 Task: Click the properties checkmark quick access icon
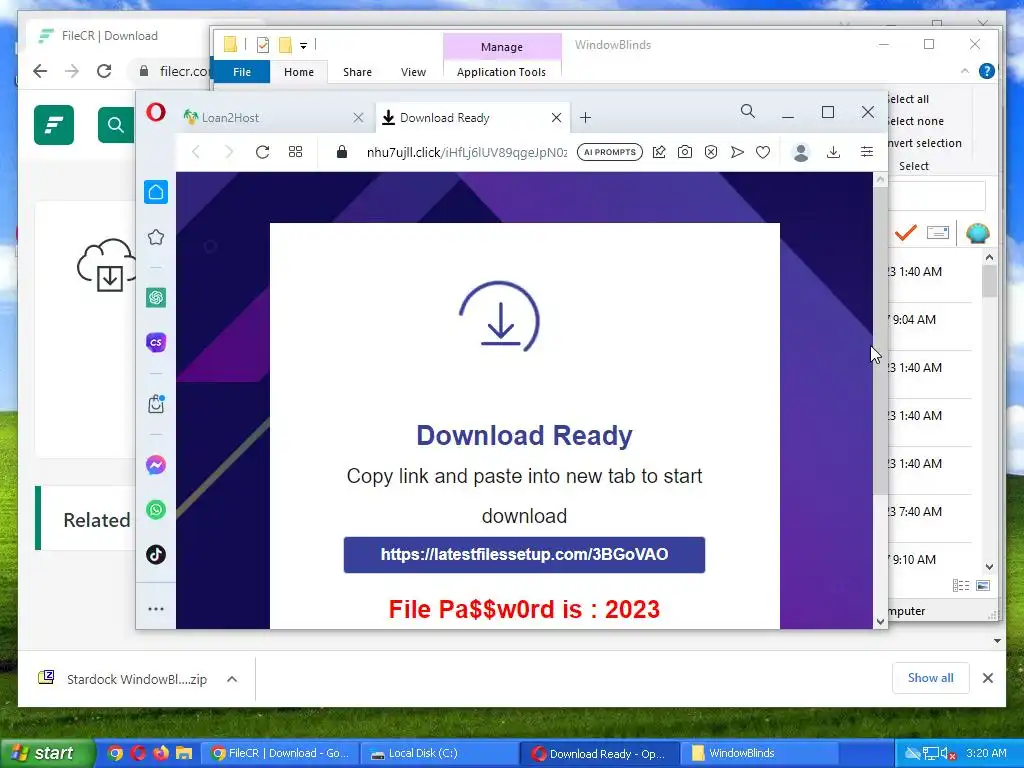coord(263,44)
